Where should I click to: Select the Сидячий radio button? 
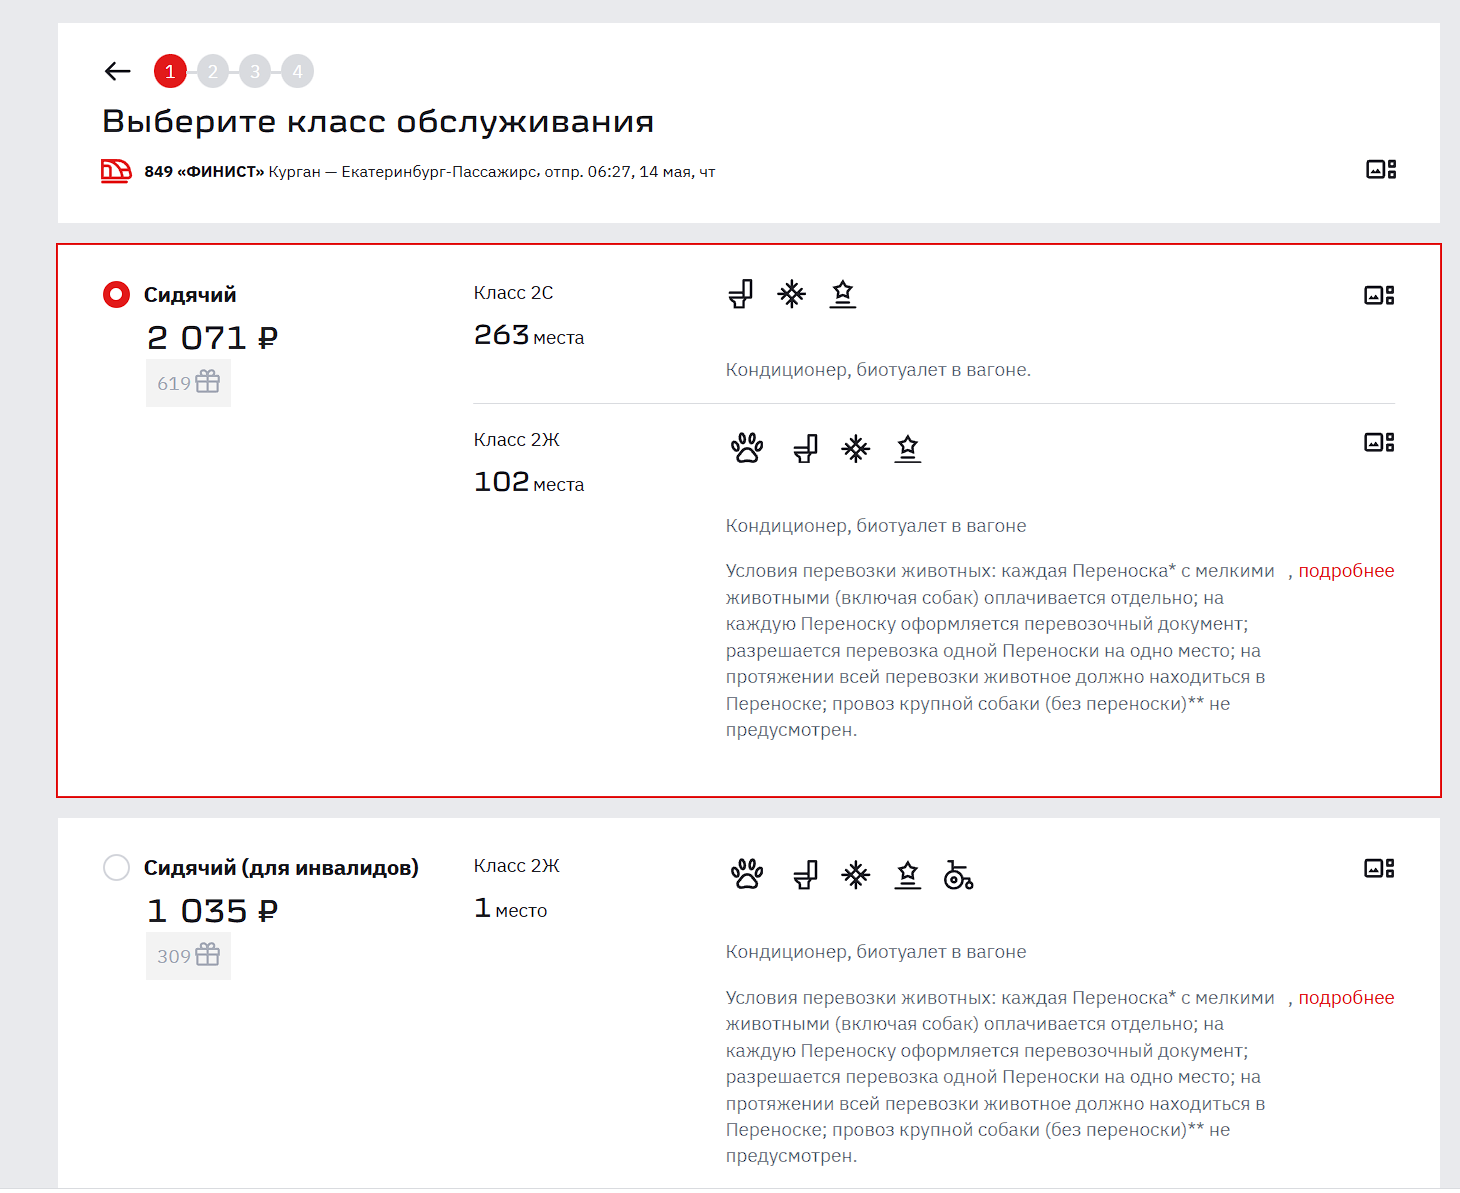(117, 295)
